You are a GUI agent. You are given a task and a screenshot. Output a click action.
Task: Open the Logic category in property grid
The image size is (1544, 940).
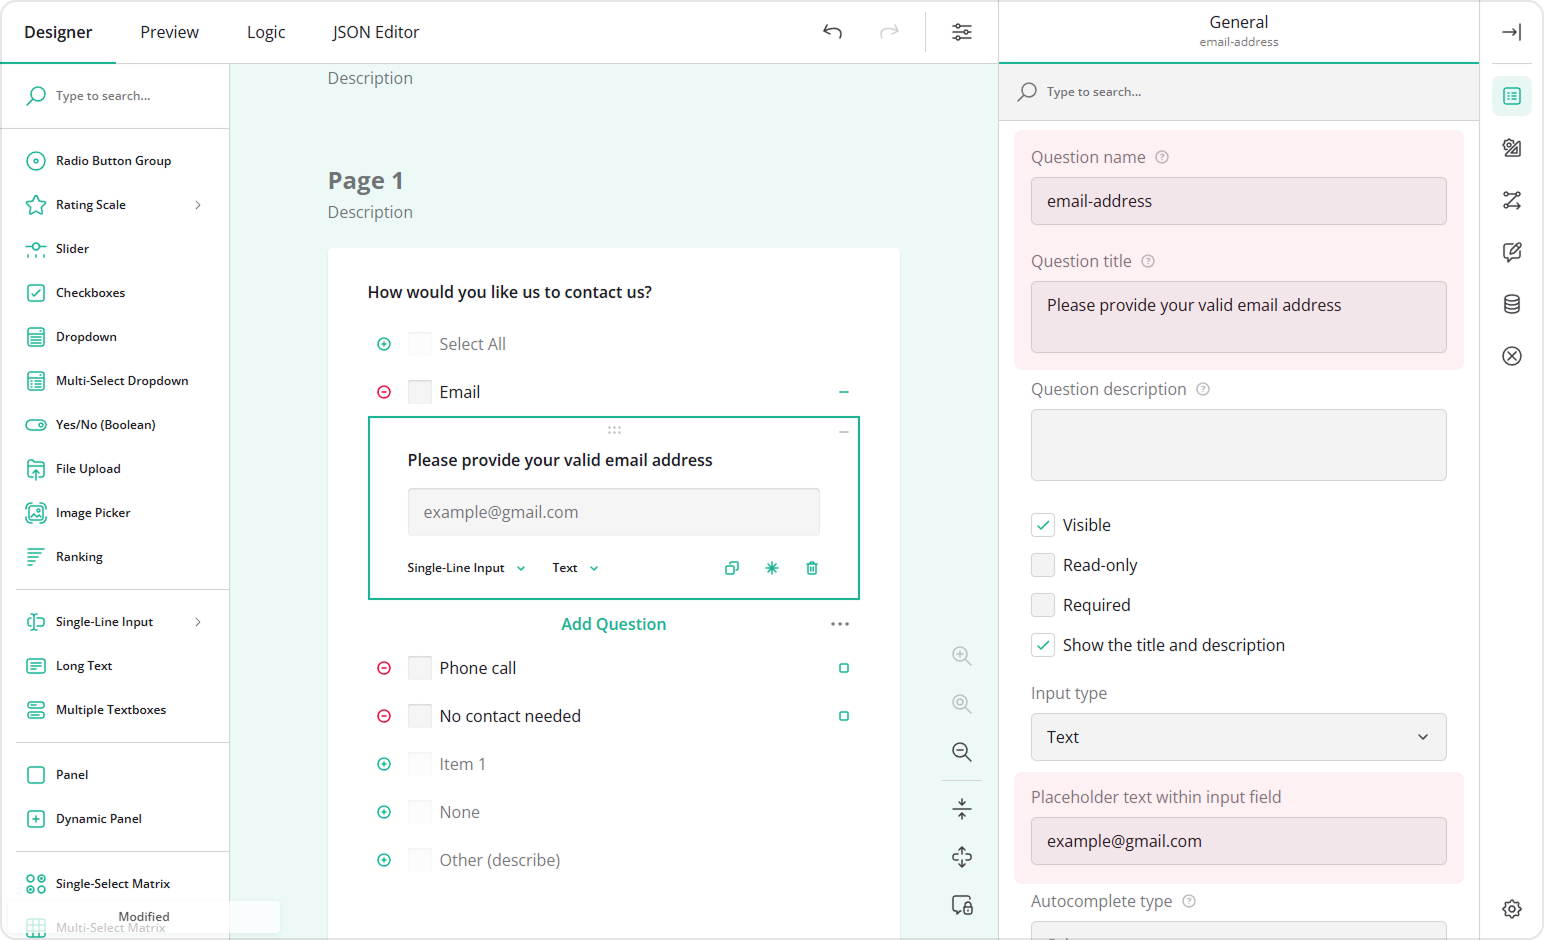click(1511, 199)
